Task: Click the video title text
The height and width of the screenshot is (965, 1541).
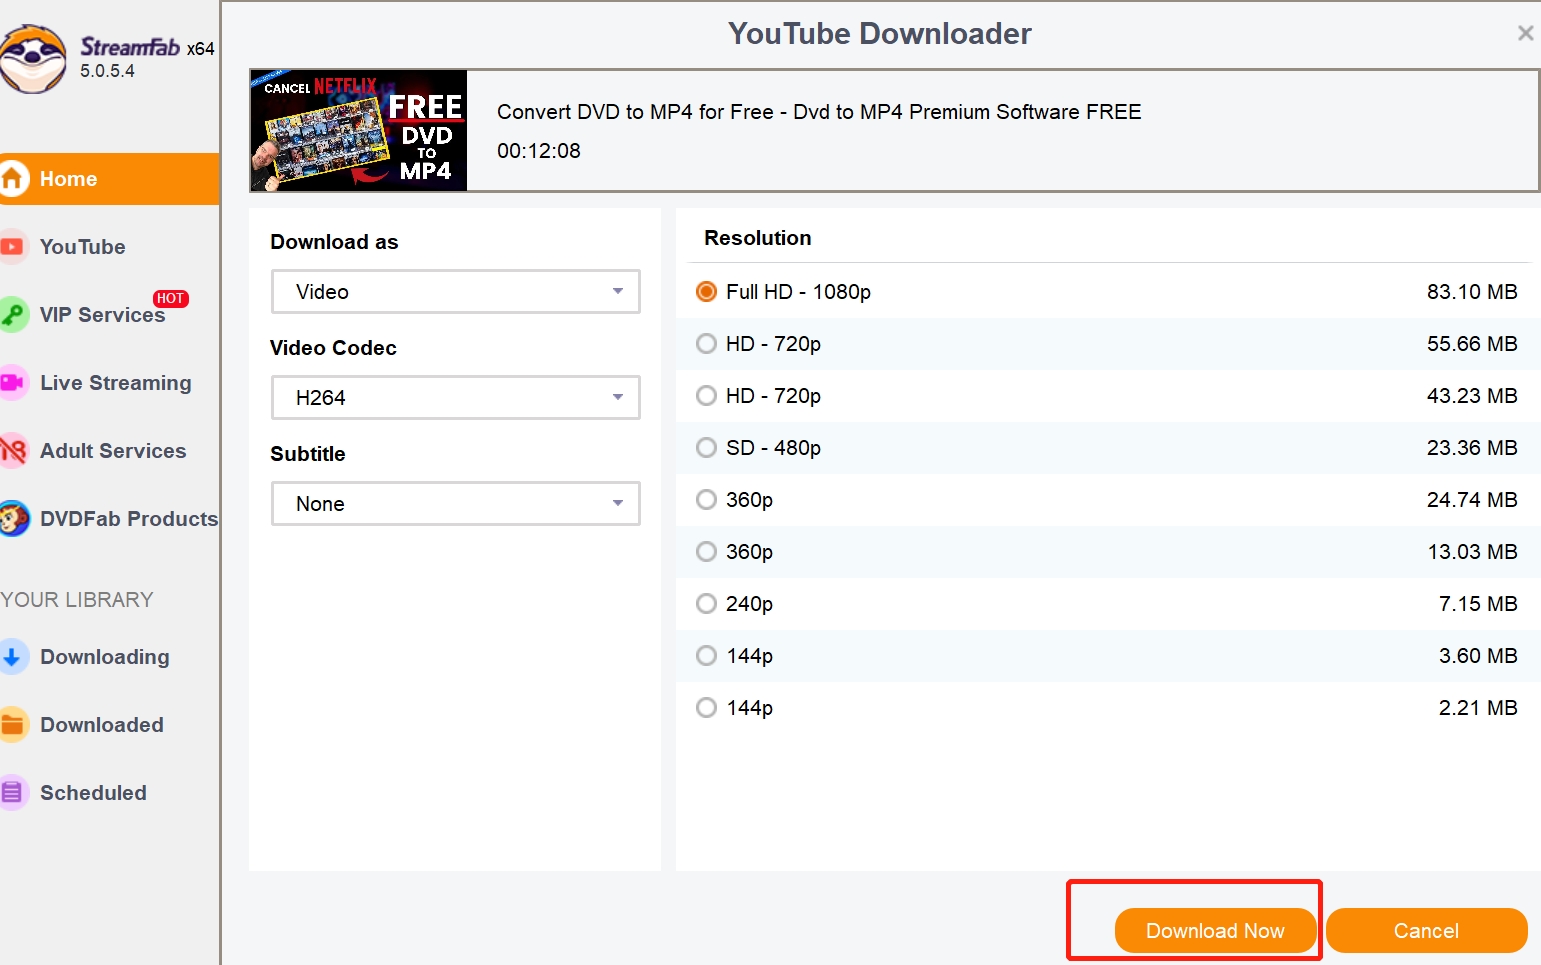Action: [819, 112]
